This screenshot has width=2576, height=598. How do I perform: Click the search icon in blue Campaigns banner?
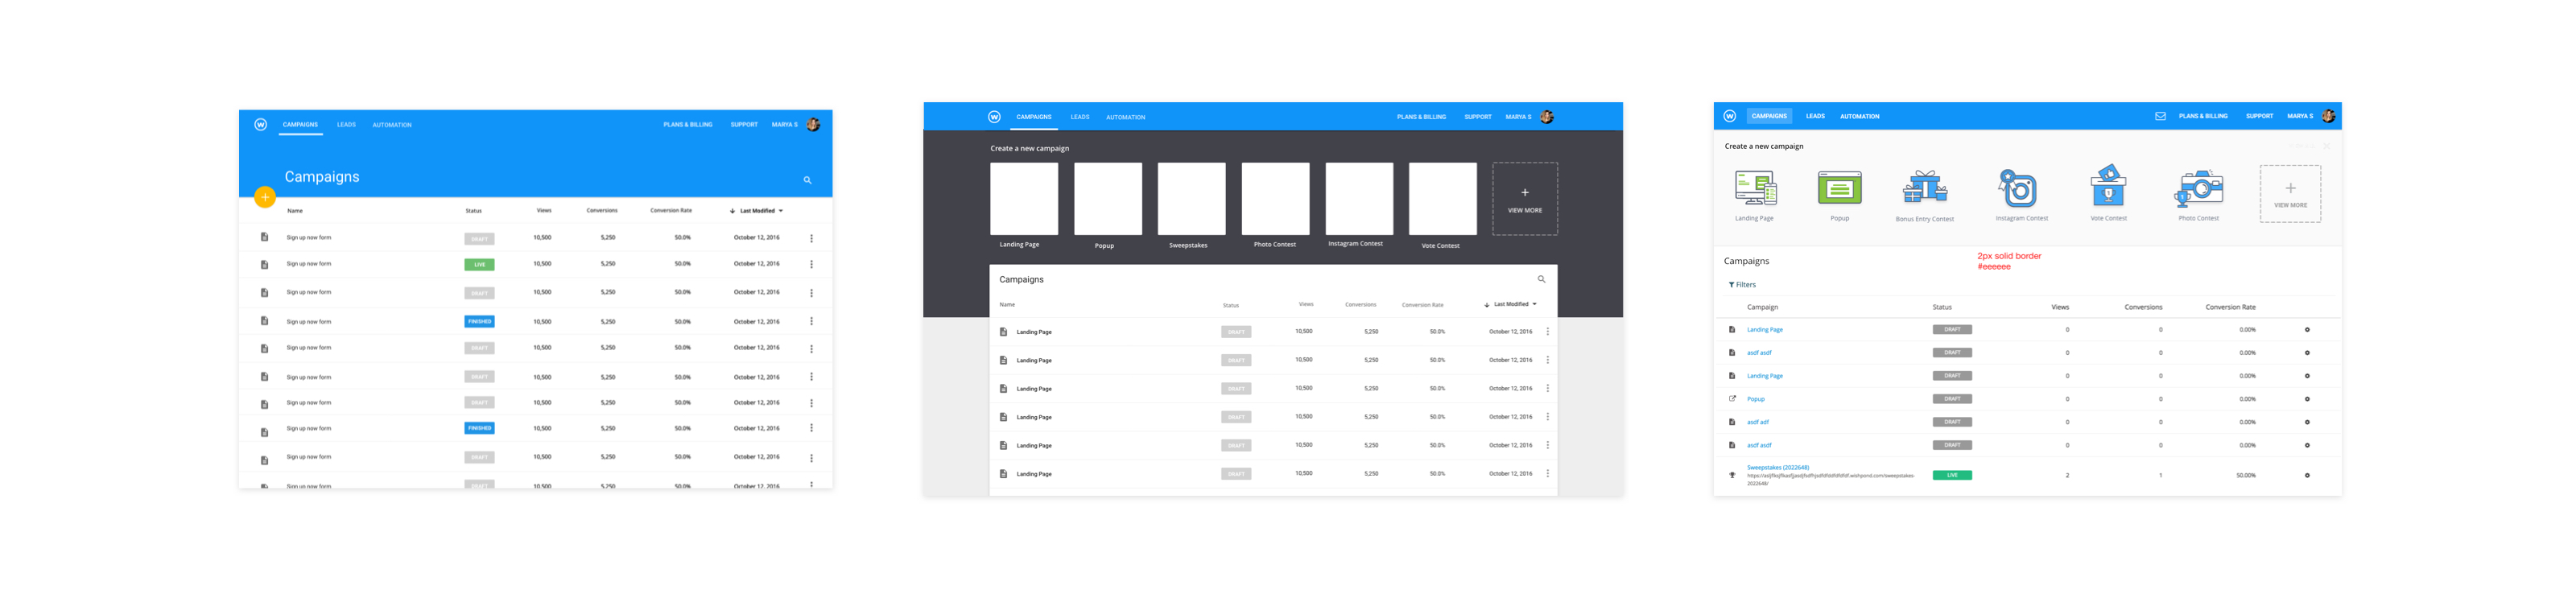[807, 180]
